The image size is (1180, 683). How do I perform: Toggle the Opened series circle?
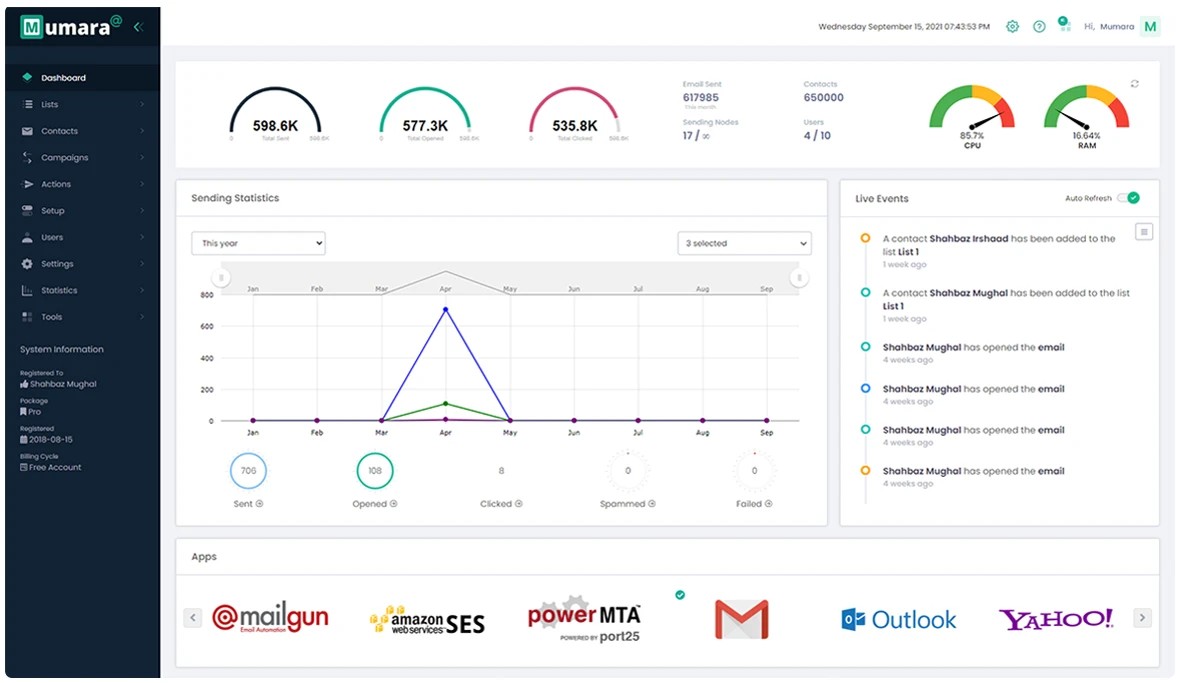pyautogui.click(x=375, y=471)
